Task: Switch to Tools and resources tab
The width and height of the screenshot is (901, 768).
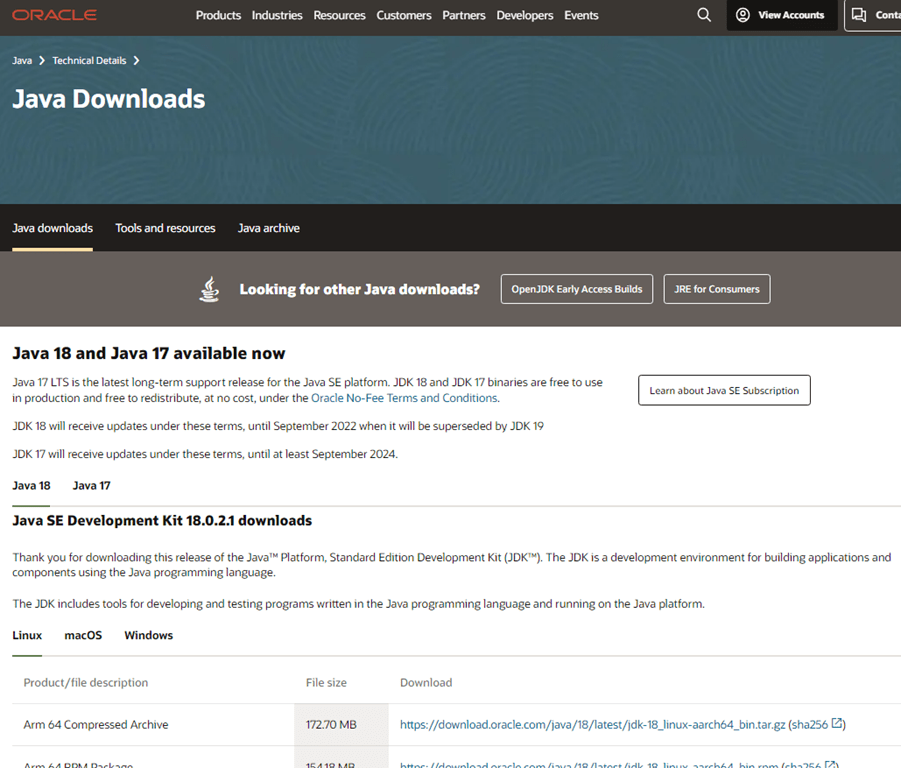Action: [165, 228]
